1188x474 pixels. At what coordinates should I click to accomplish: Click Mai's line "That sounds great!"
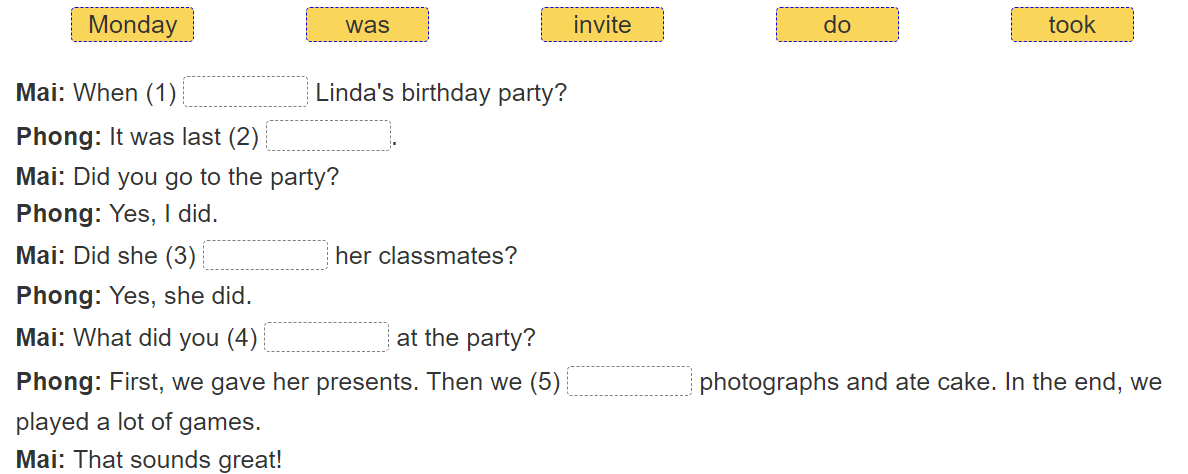point(178,460)
